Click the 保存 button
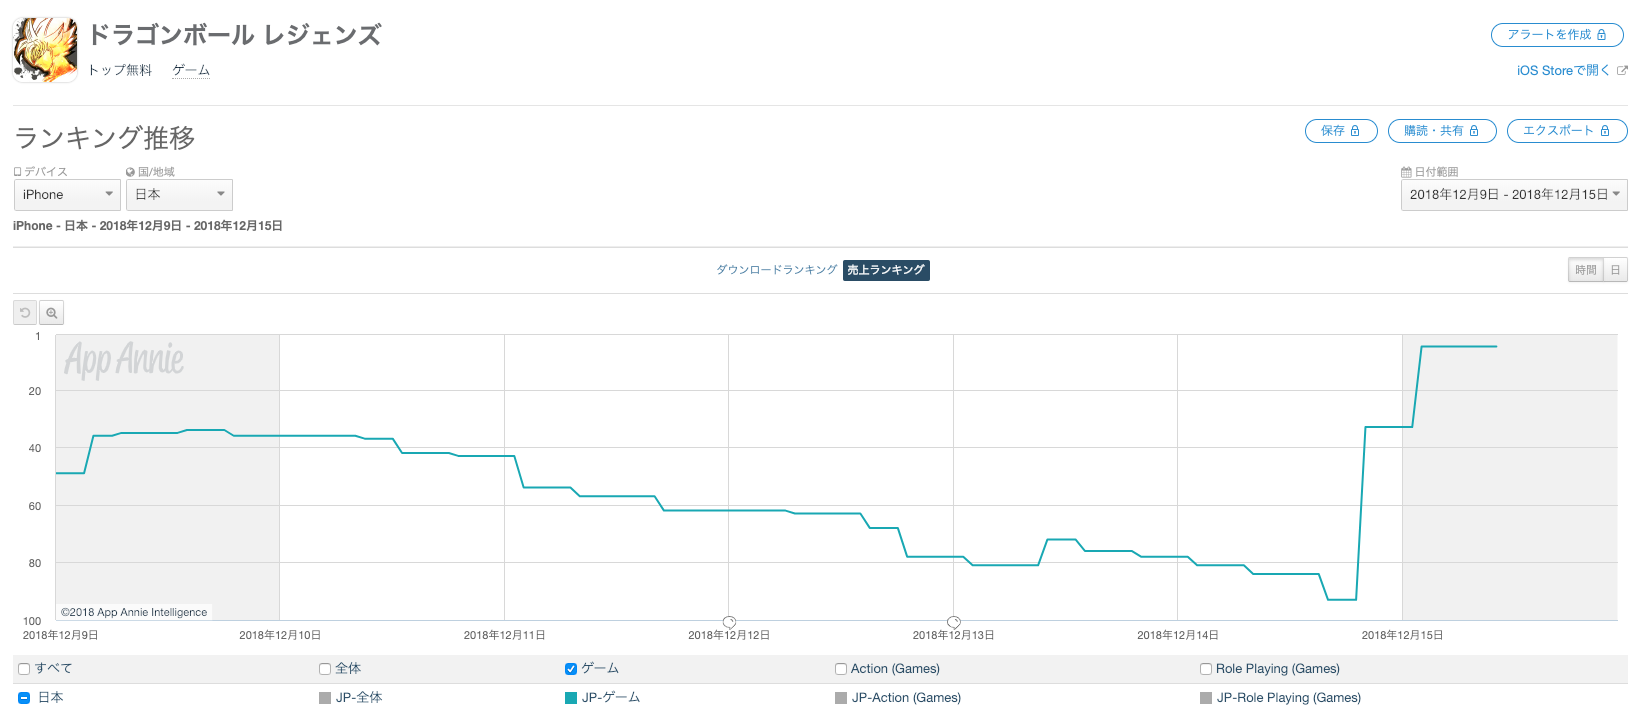Screen dimensions: 1633x725 pyautogui.click(x=1341, y=131)
